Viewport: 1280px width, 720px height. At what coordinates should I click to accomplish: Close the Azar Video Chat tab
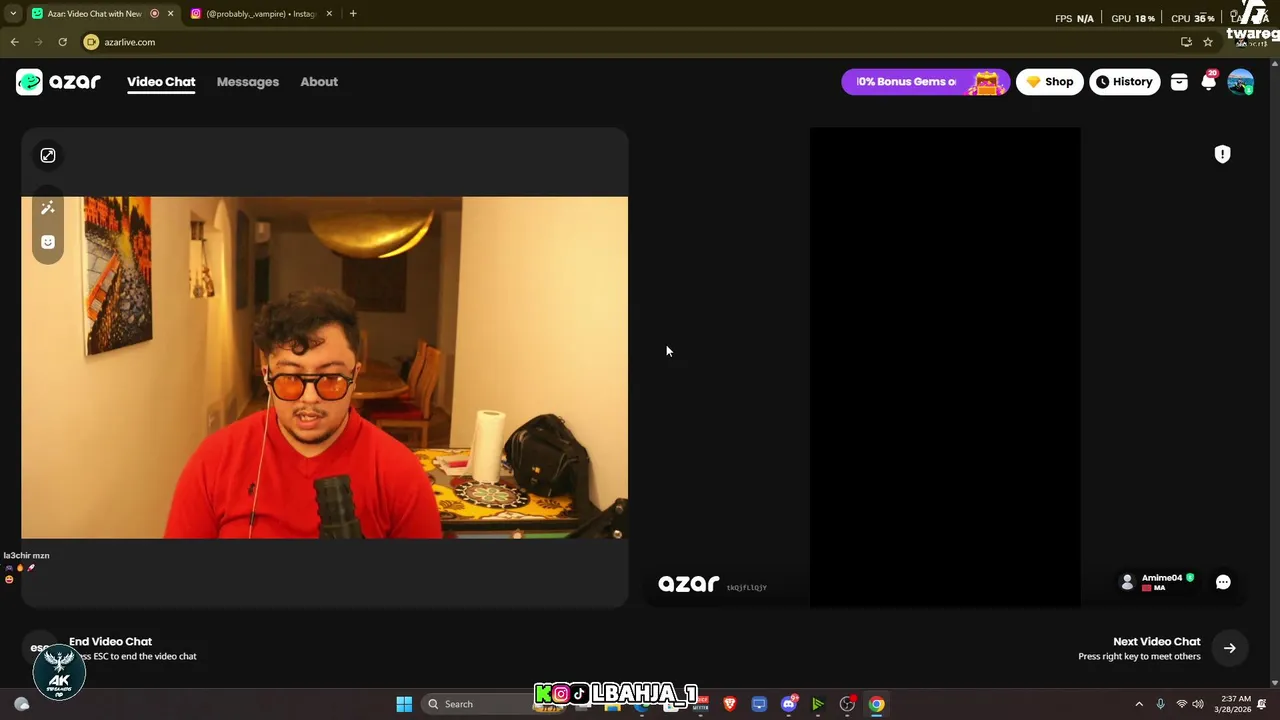click(x=170, y=14)
